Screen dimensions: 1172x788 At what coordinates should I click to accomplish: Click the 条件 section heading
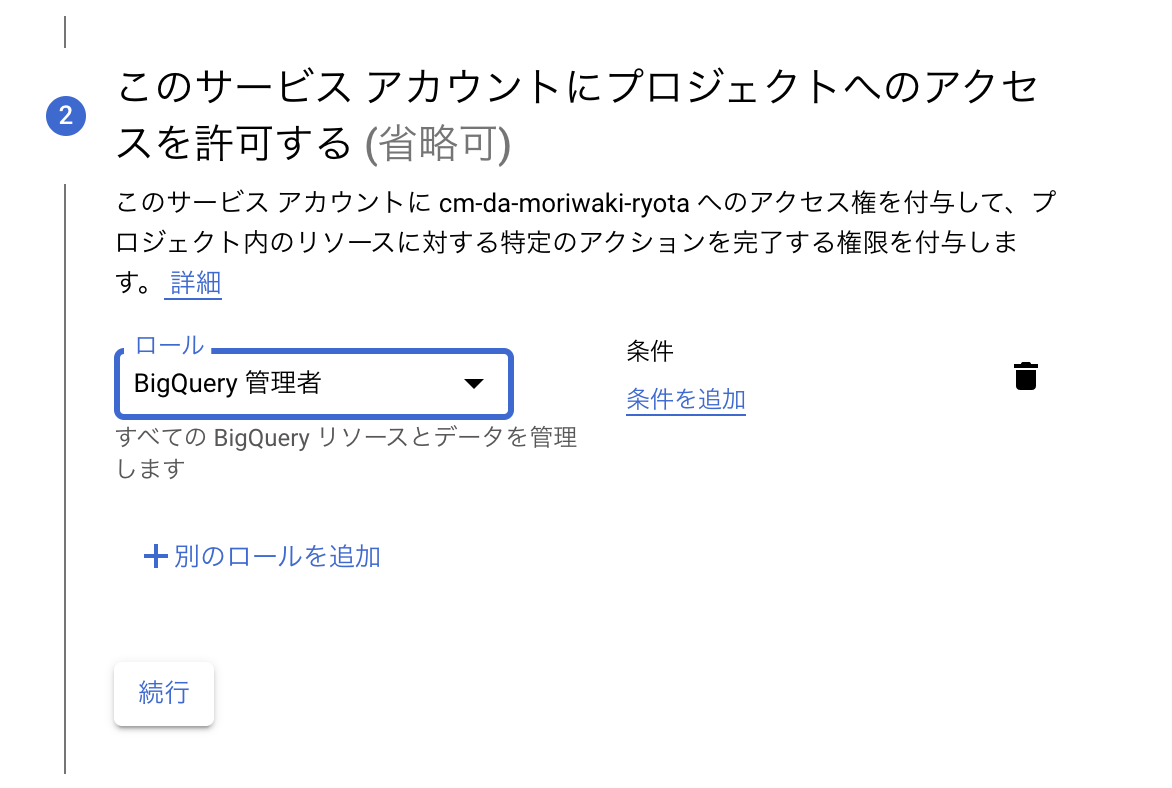click(650, 351)
